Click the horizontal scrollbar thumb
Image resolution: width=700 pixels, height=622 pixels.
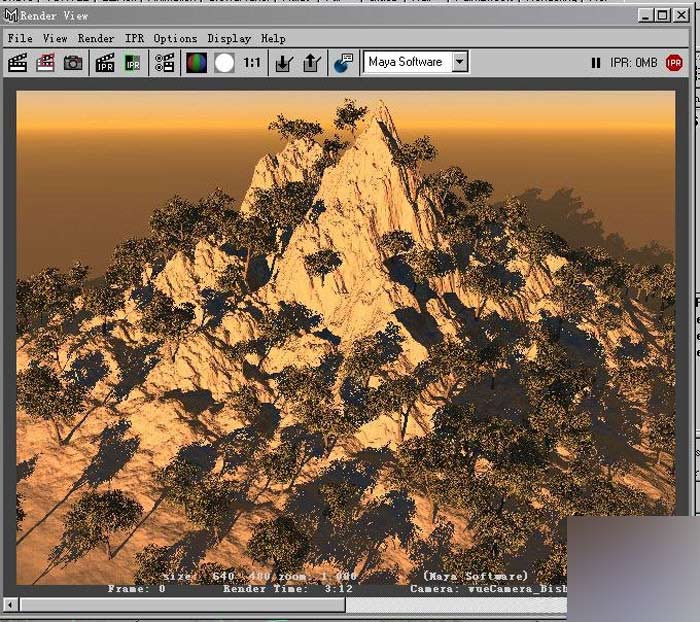pos(183,605)
